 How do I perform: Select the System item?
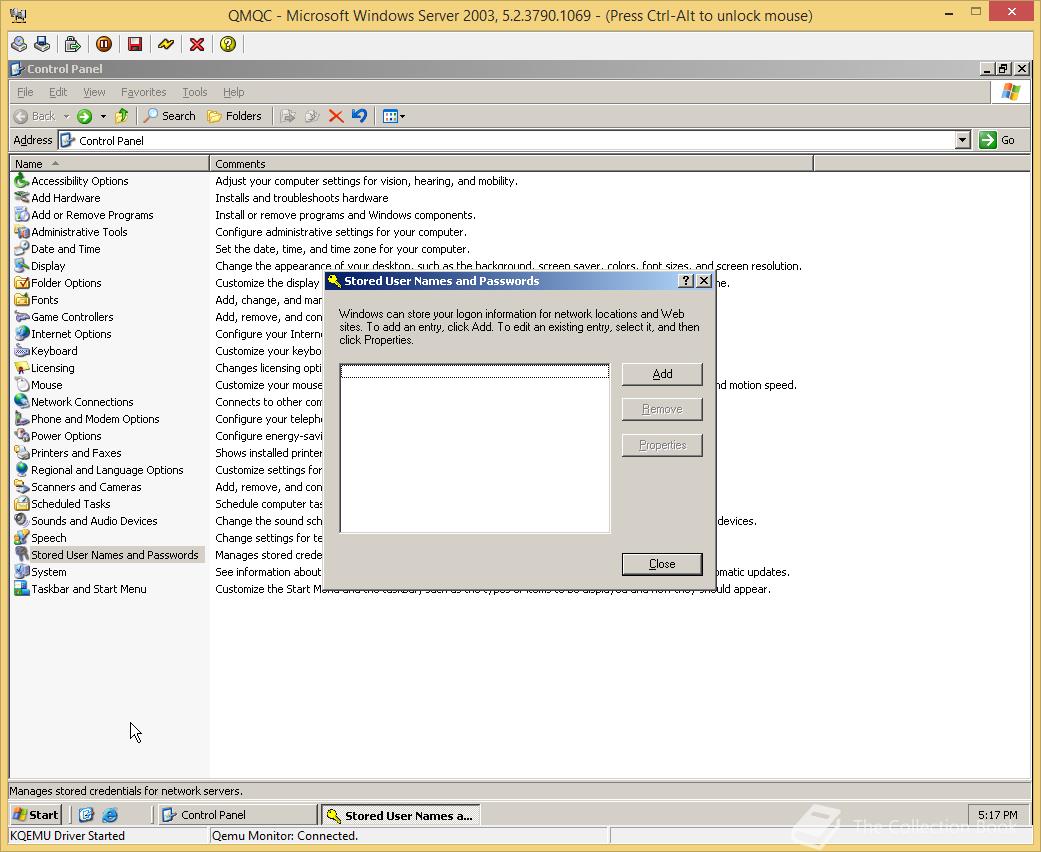[x=40, y=572]
